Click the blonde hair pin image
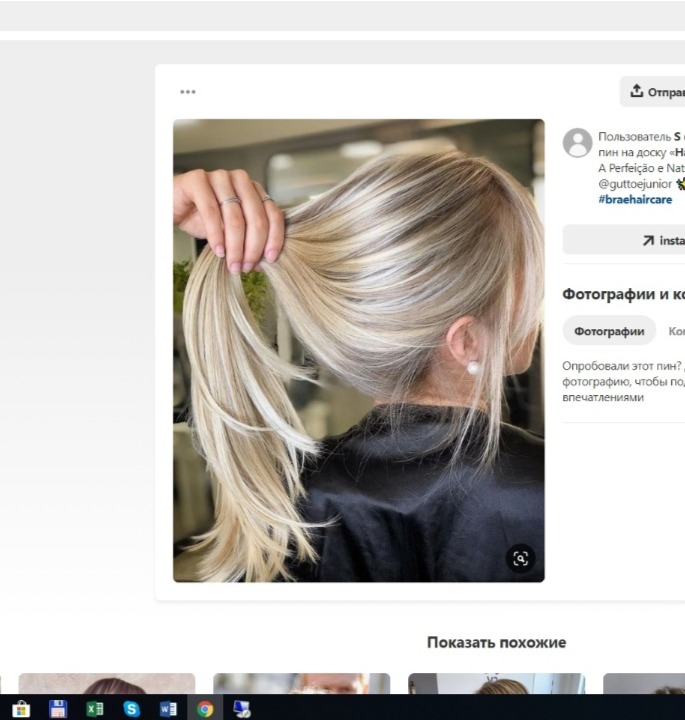 (x=358, y=350)
